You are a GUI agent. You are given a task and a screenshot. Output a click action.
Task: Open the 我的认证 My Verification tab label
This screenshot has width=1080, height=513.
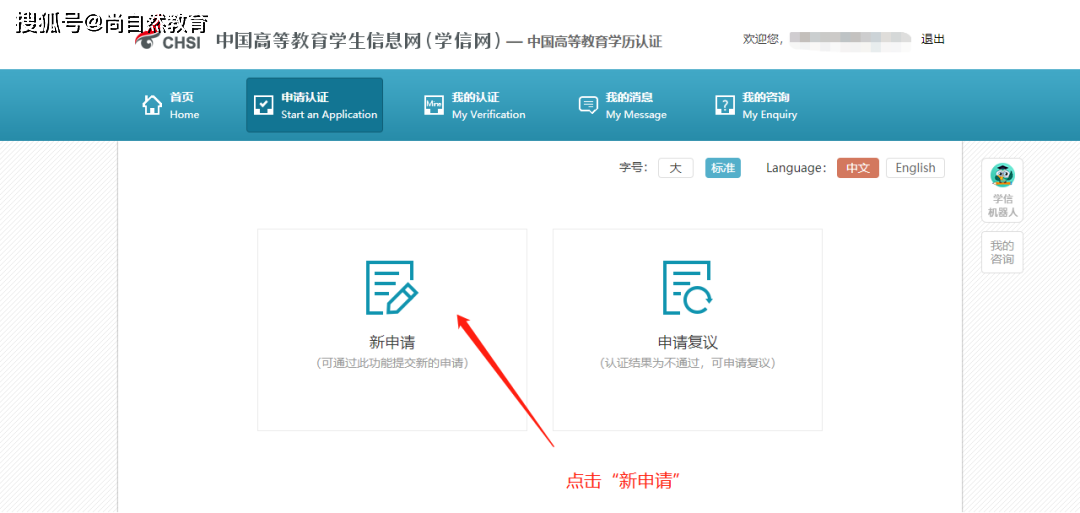(x=488, y=105)
